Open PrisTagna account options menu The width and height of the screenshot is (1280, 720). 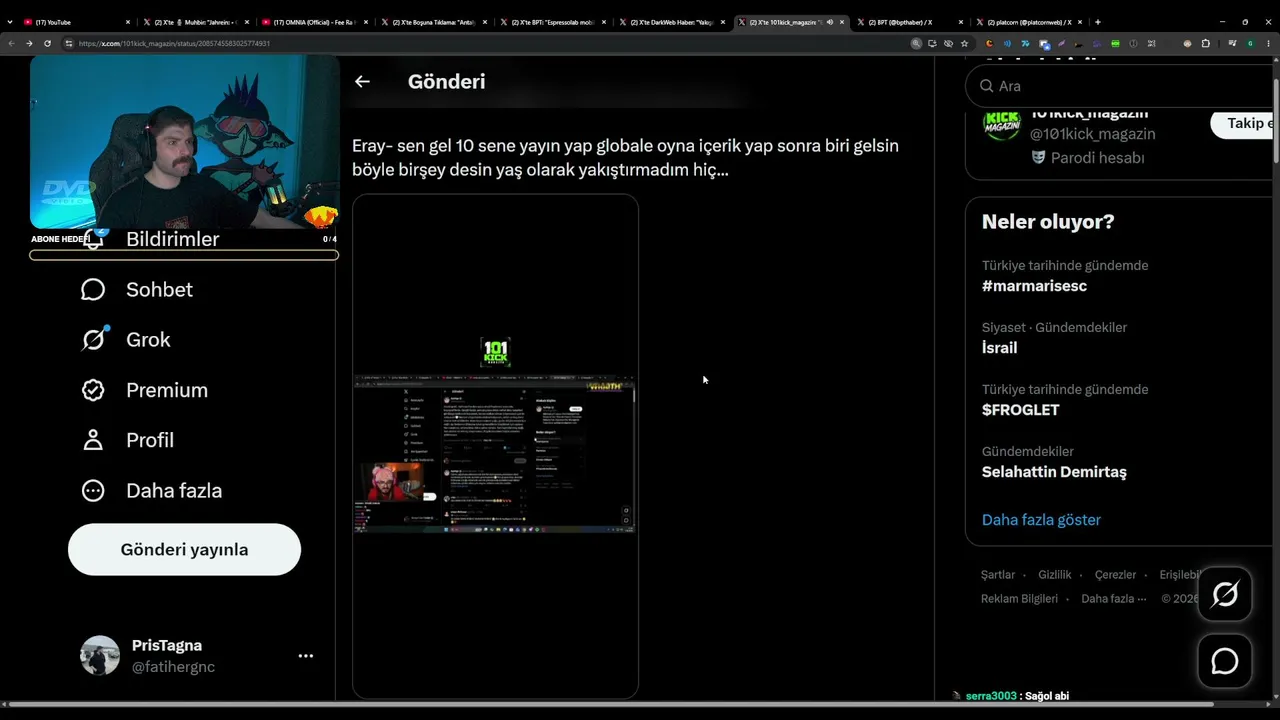[x=306, y=656]
